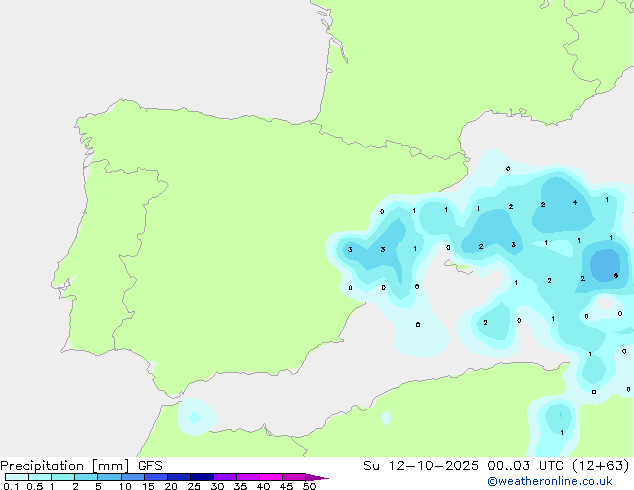Click the 1–2 mm legend color box

click(x=63, y=477)
